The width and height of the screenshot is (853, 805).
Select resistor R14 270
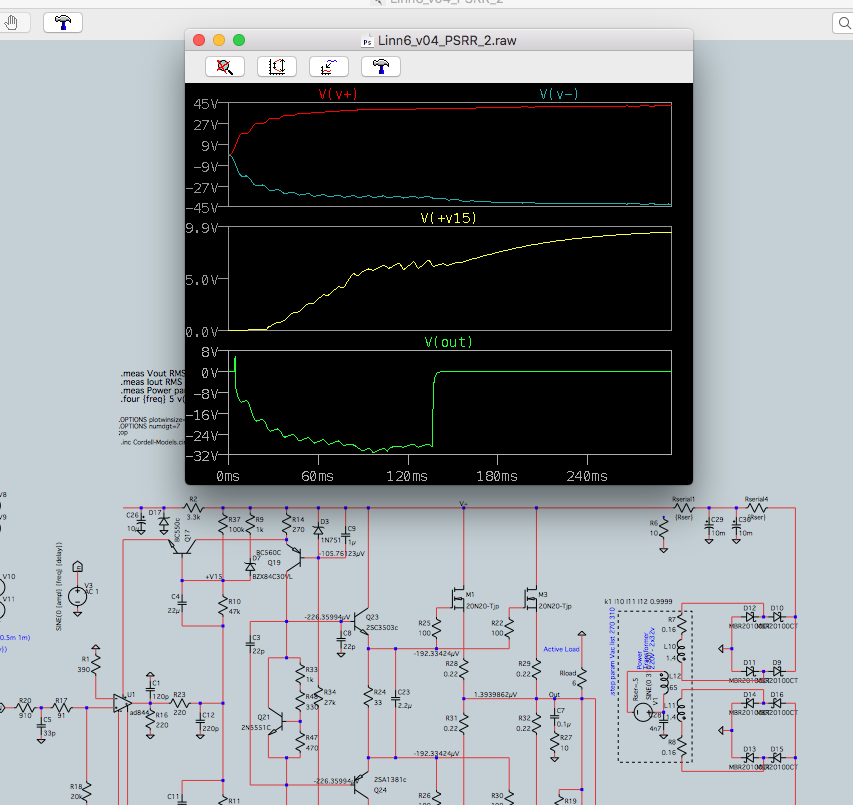click(287, 525)
